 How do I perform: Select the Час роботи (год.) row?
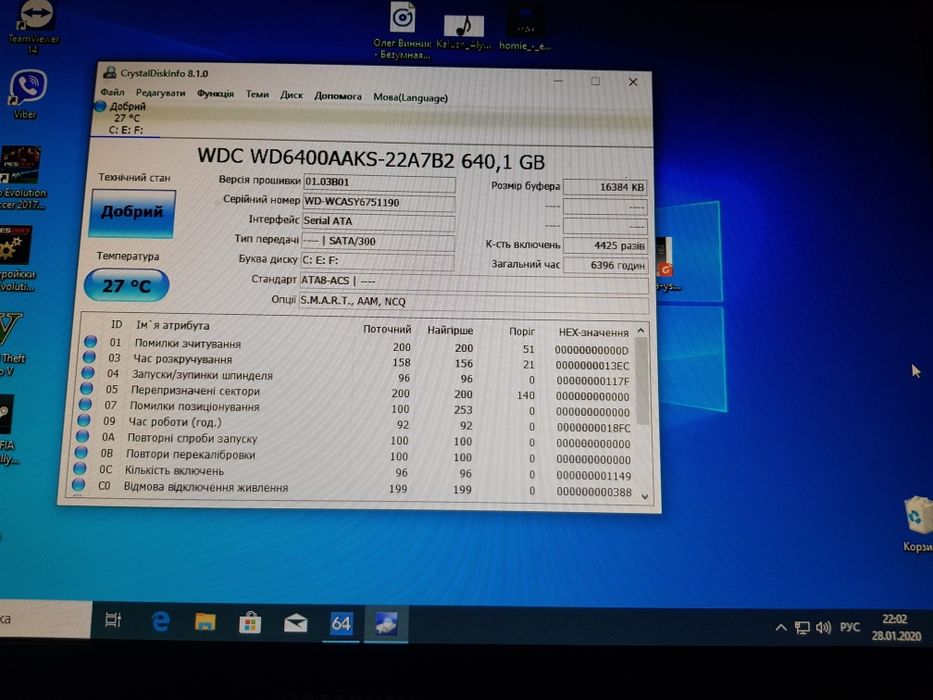point(356,424)
